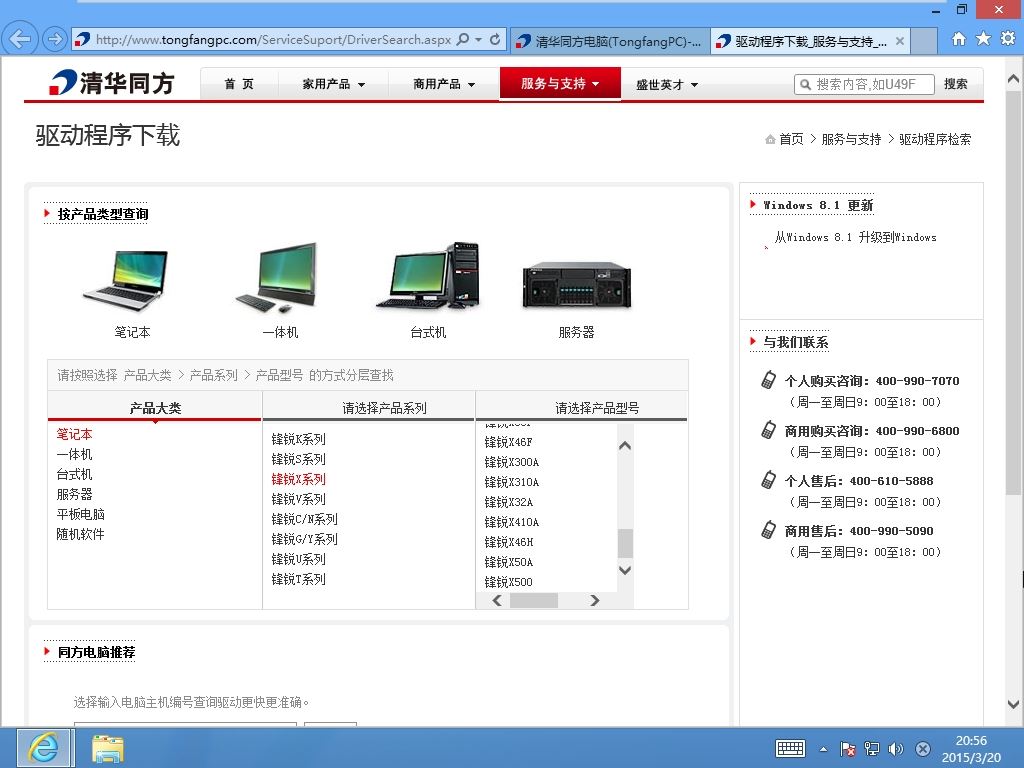1024x768 pixels.
Task: Go forward with the browser Forward arrow
Action: (x=55, y=39)
